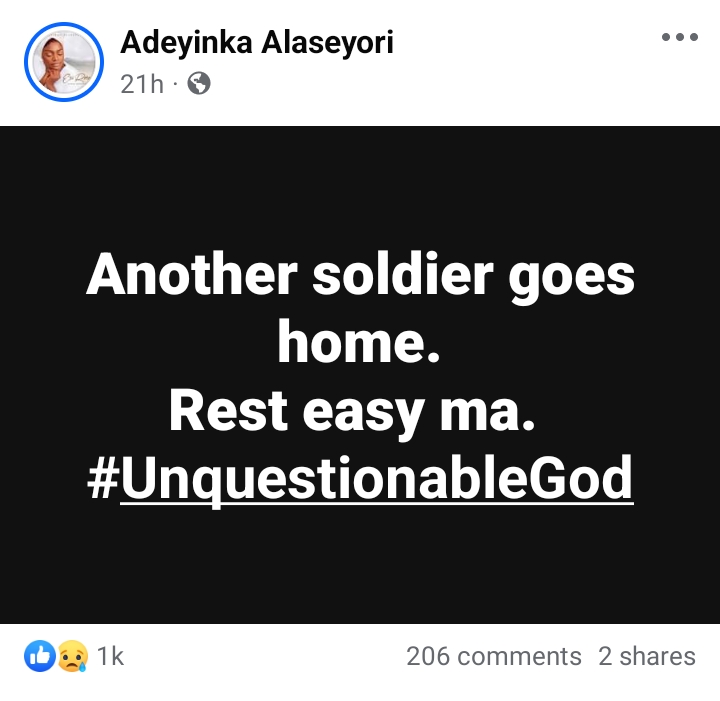Viewport: 720px width, 701px height.
Task: Click the empty black area above the post text
Action: [x=360, y=180]
